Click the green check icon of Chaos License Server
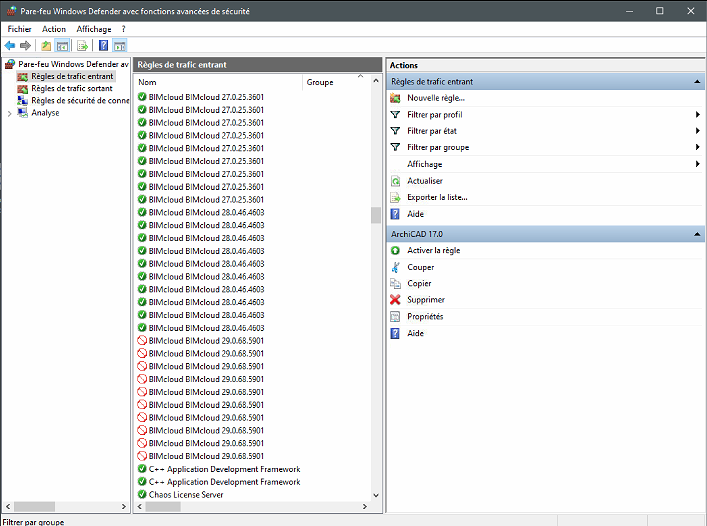Image resolution: width=707 pixels, height=526 pixels. coord(142,494)
